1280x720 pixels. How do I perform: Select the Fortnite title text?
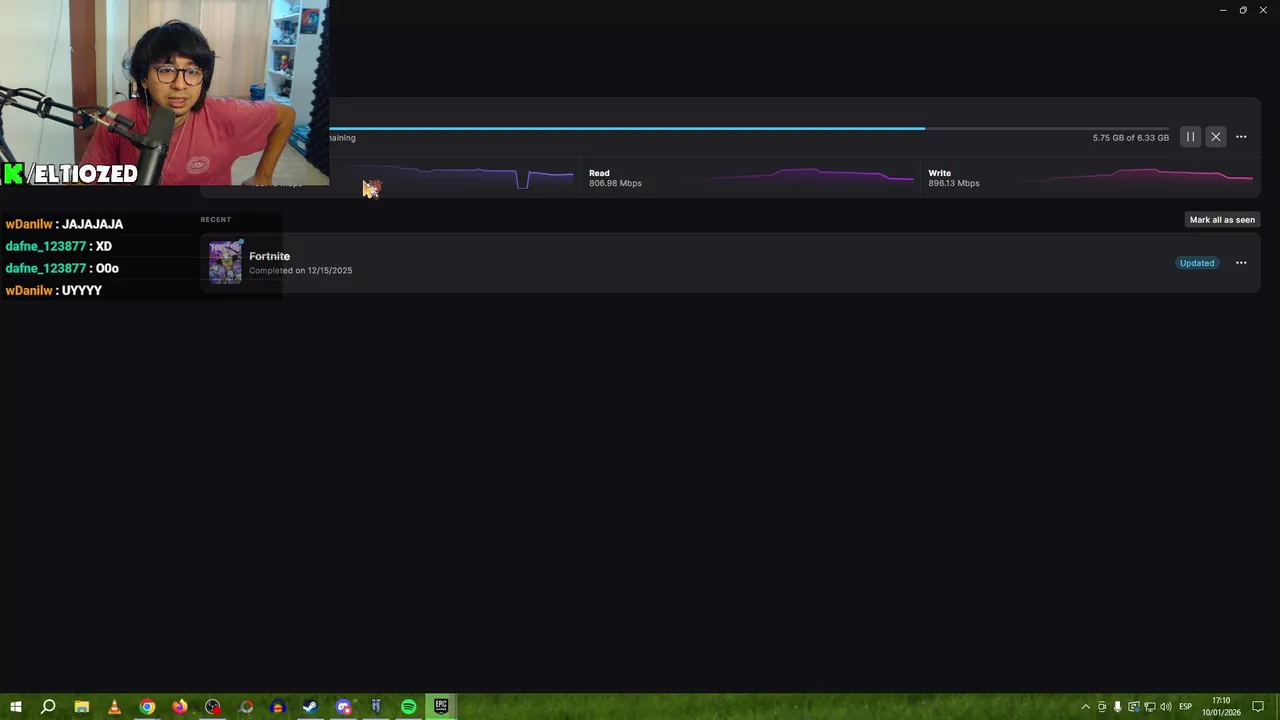pos(269,256)
